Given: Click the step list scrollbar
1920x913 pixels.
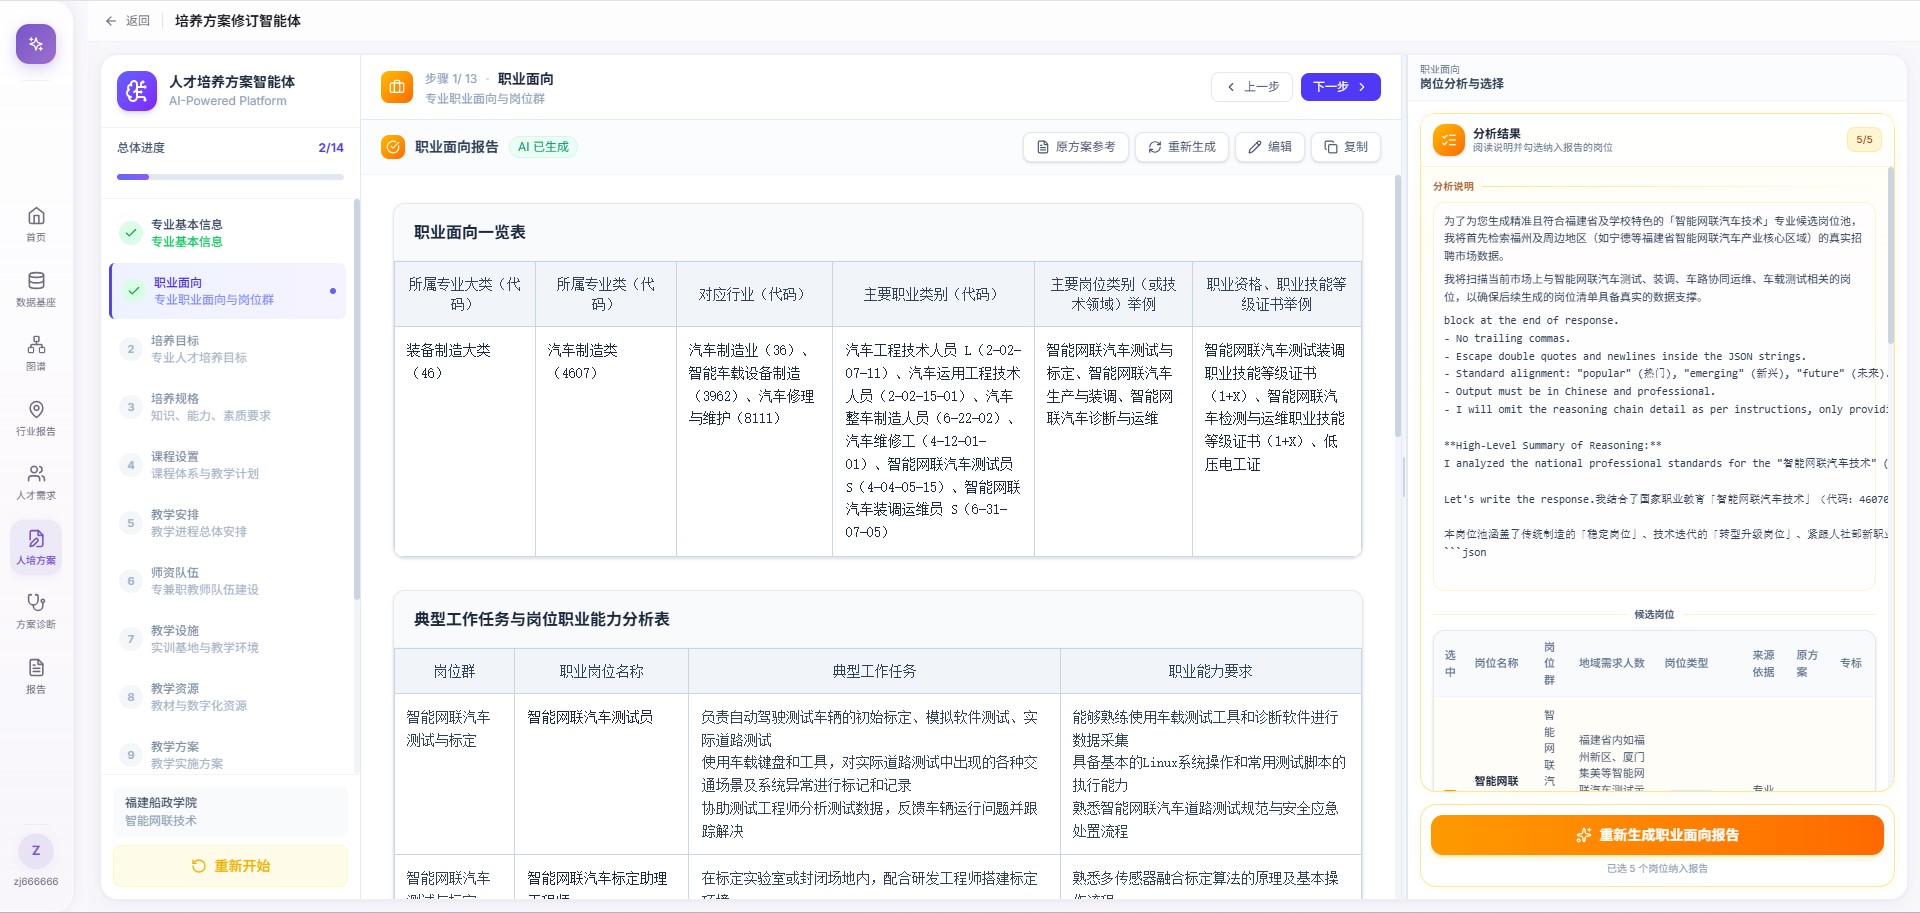Looking at the screenshot, I should (x=356, y=400).
